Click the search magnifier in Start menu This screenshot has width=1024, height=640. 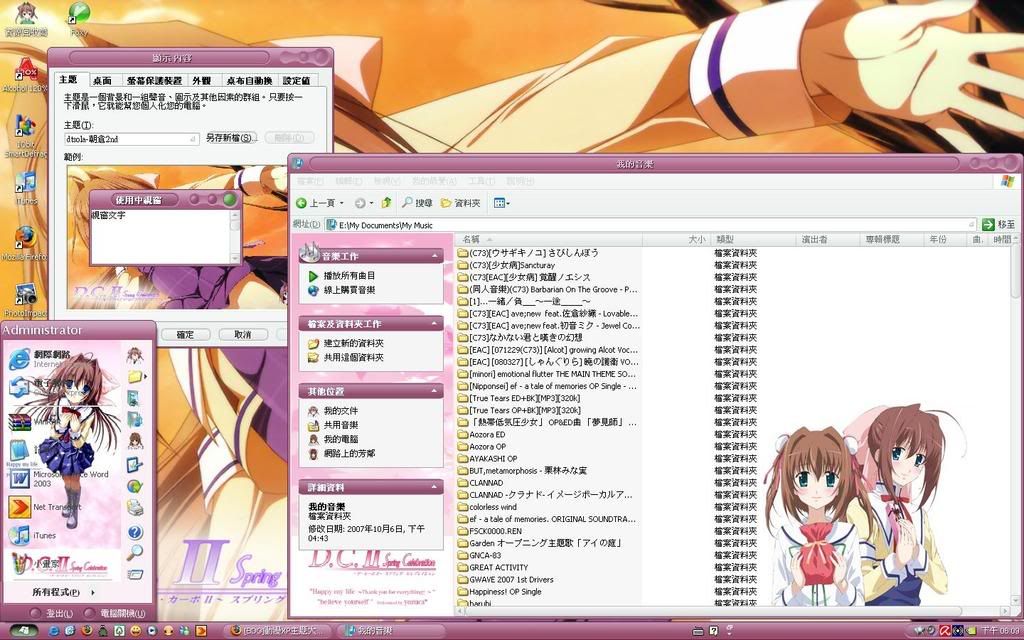point(135,553)
